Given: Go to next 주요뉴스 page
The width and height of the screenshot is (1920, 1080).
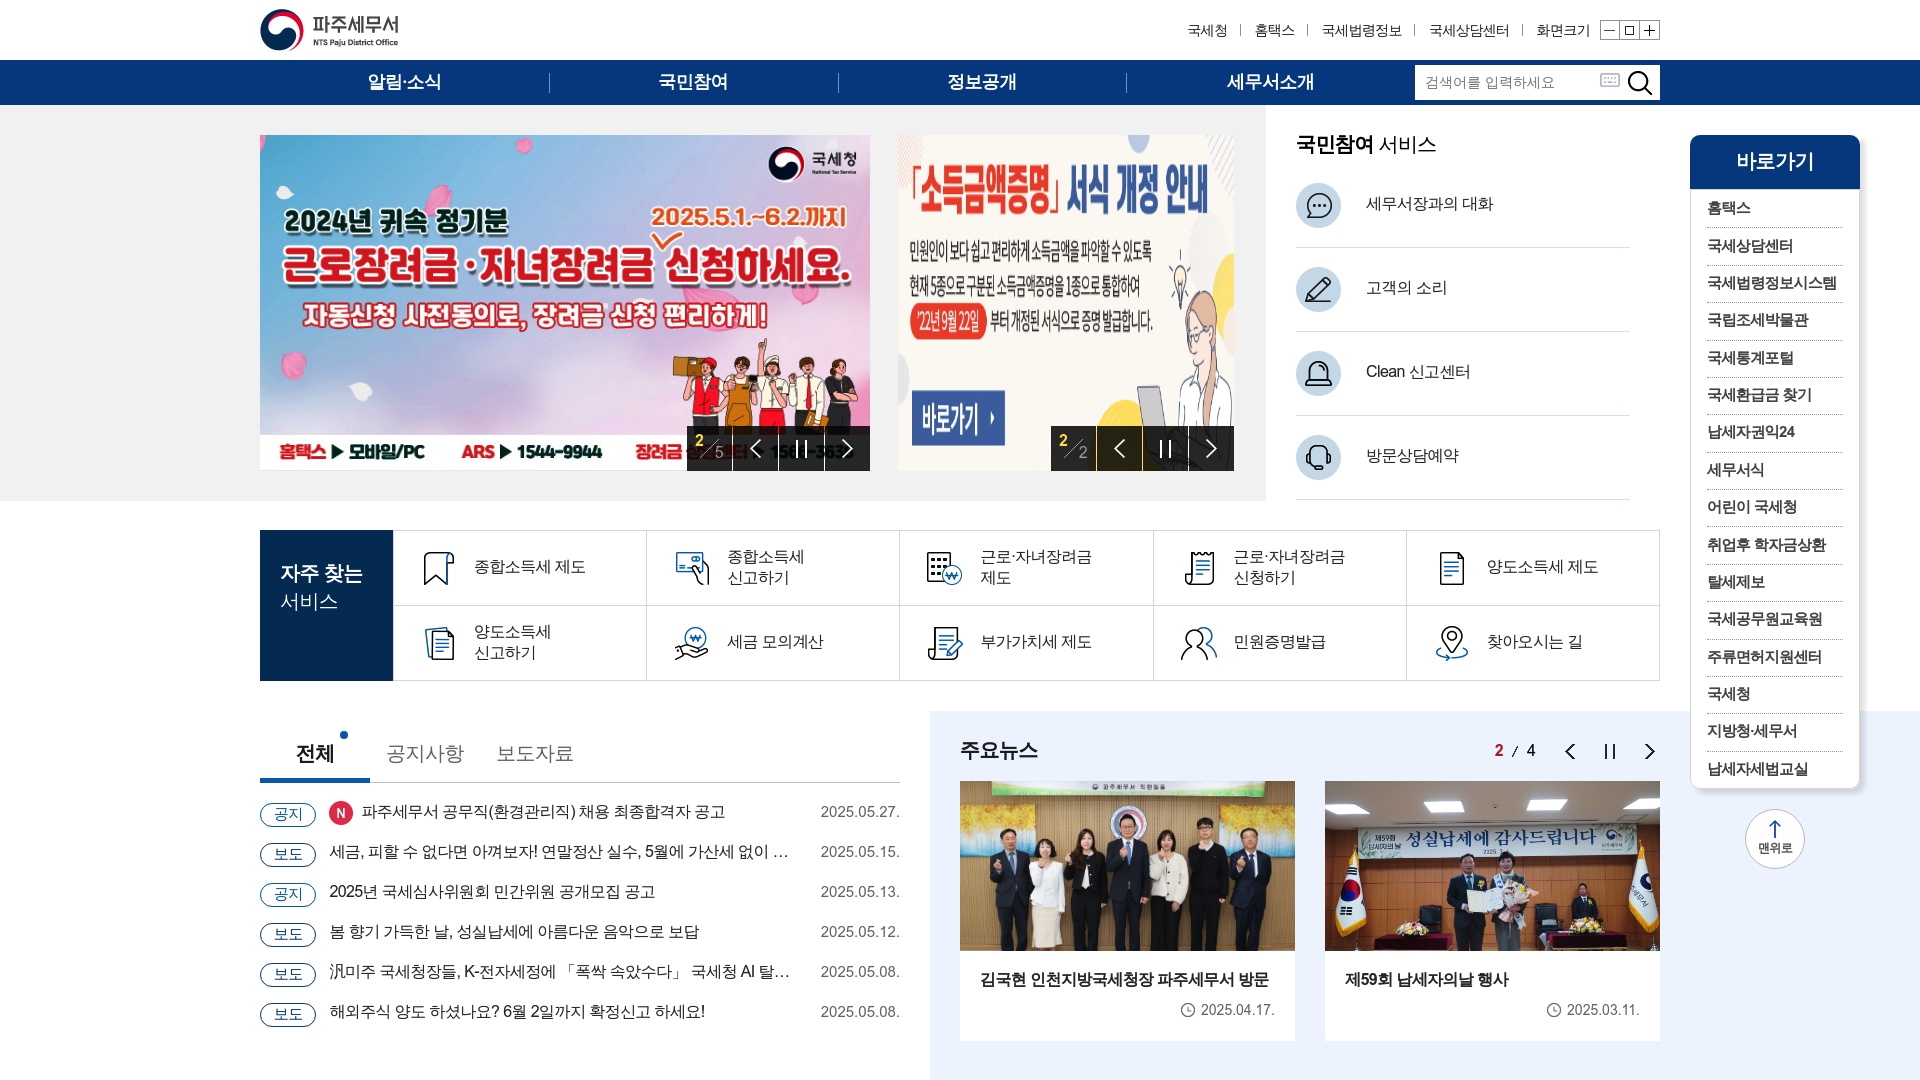Looking at the screenshot, I should 1650,751.
